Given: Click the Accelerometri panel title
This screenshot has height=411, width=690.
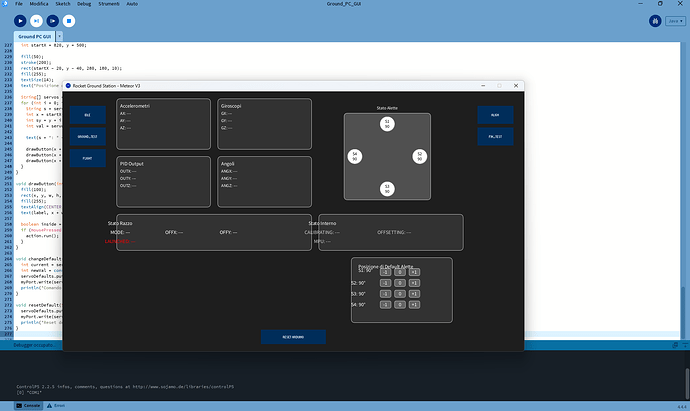Looking at the screenshot, I should [135, 106].
